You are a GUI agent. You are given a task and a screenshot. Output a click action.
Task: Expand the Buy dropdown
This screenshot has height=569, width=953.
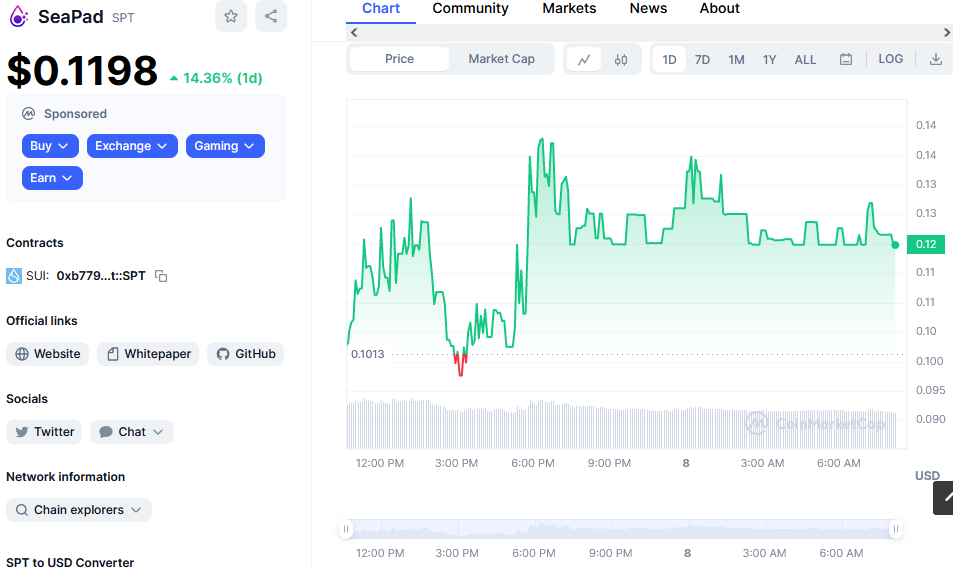point(50,146)
